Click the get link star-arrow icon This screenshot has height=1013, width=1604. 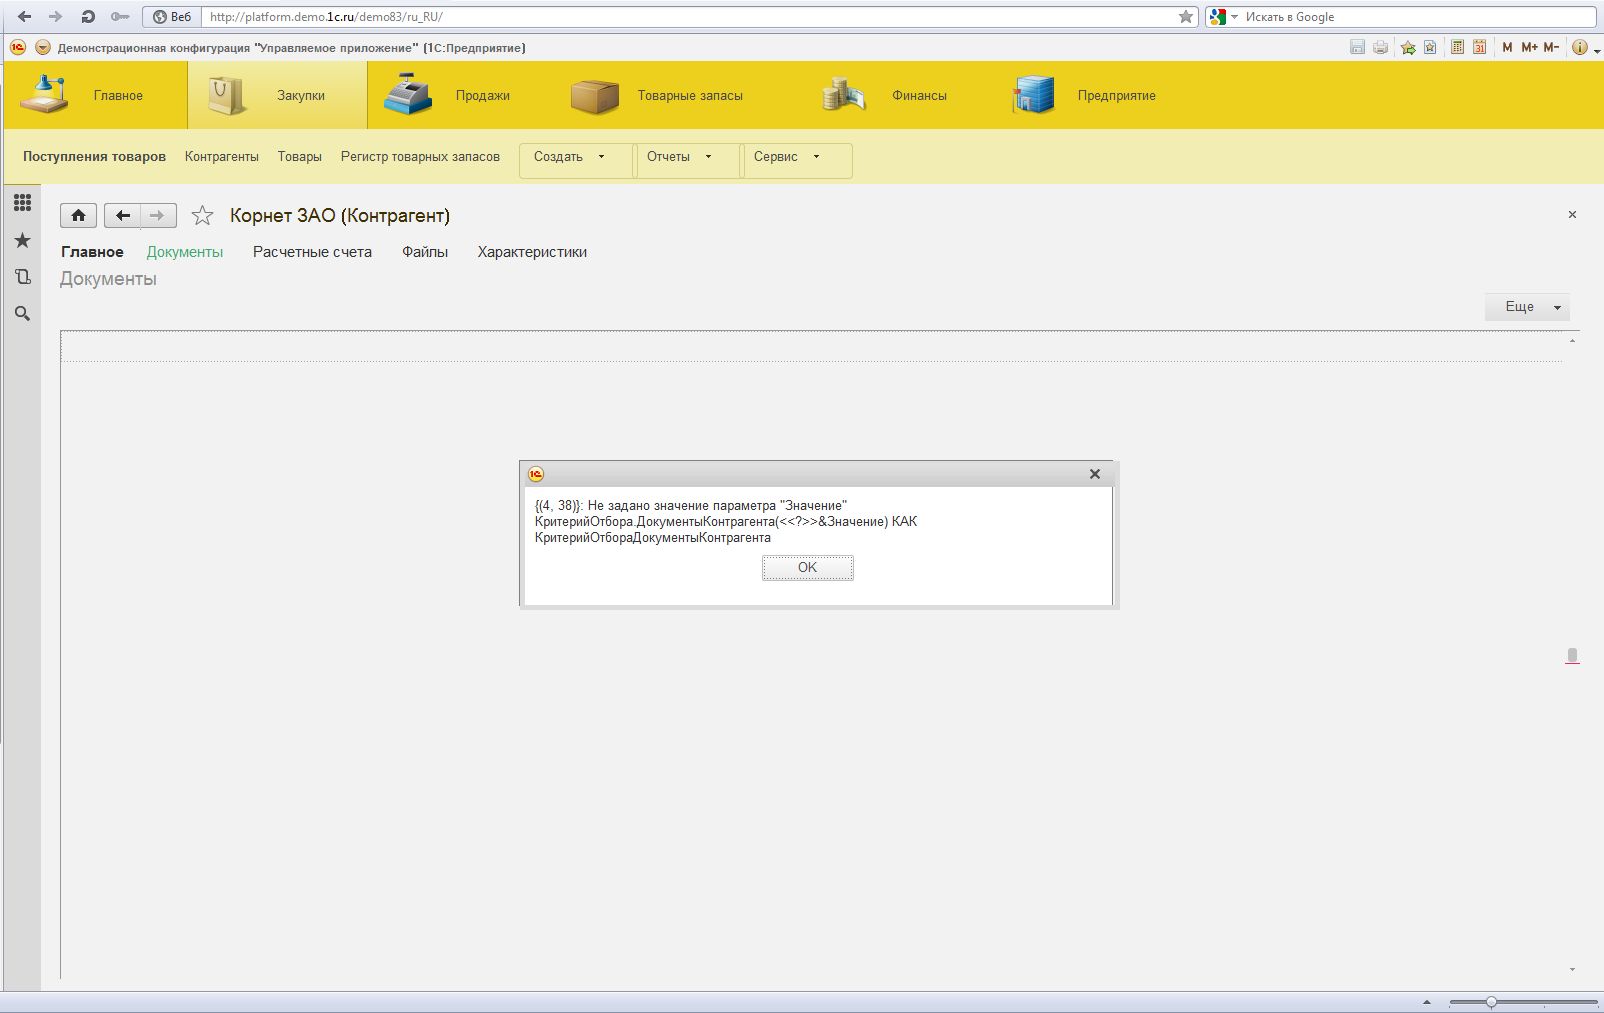(x=1408, y=47)
